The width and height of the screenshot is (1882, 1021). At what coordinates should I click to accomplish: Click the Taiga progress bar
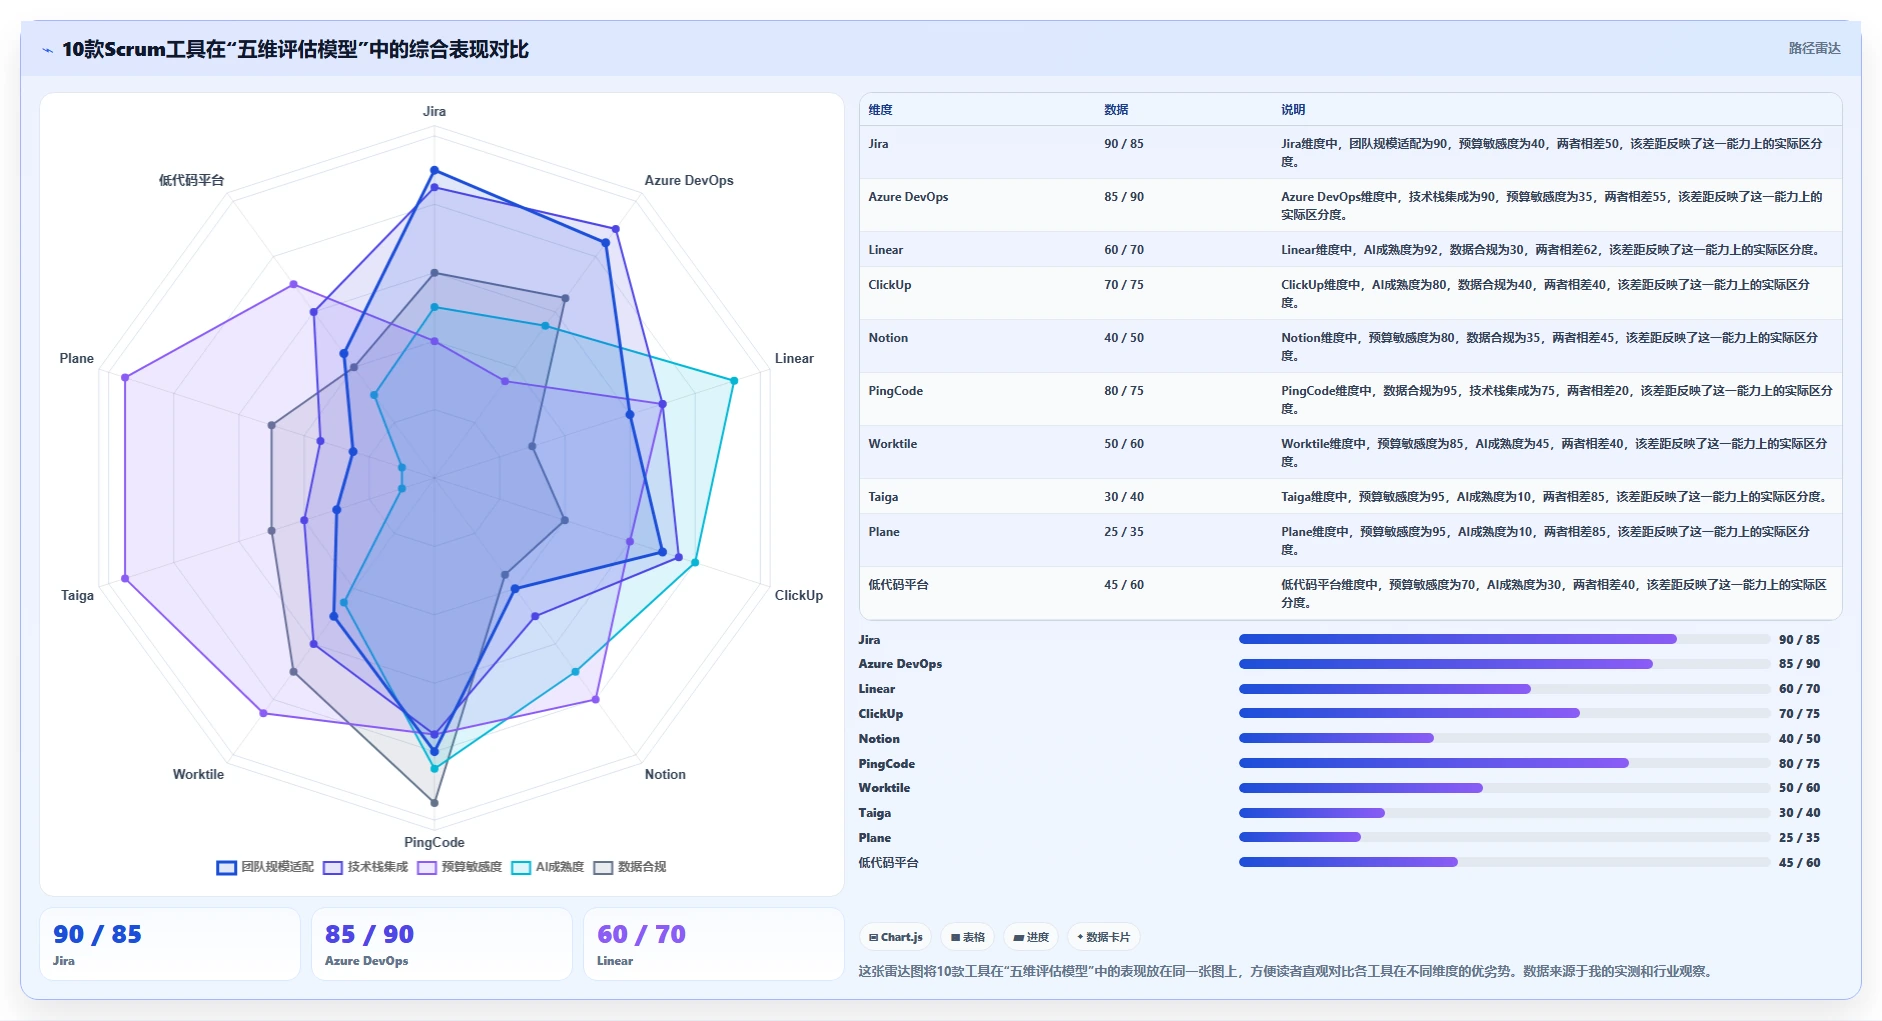(x=1504, y=813)
